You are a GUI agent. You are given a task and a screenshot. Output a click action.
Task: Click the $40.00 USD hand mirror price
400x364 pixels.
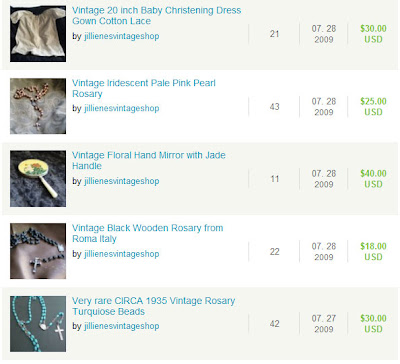373,179
